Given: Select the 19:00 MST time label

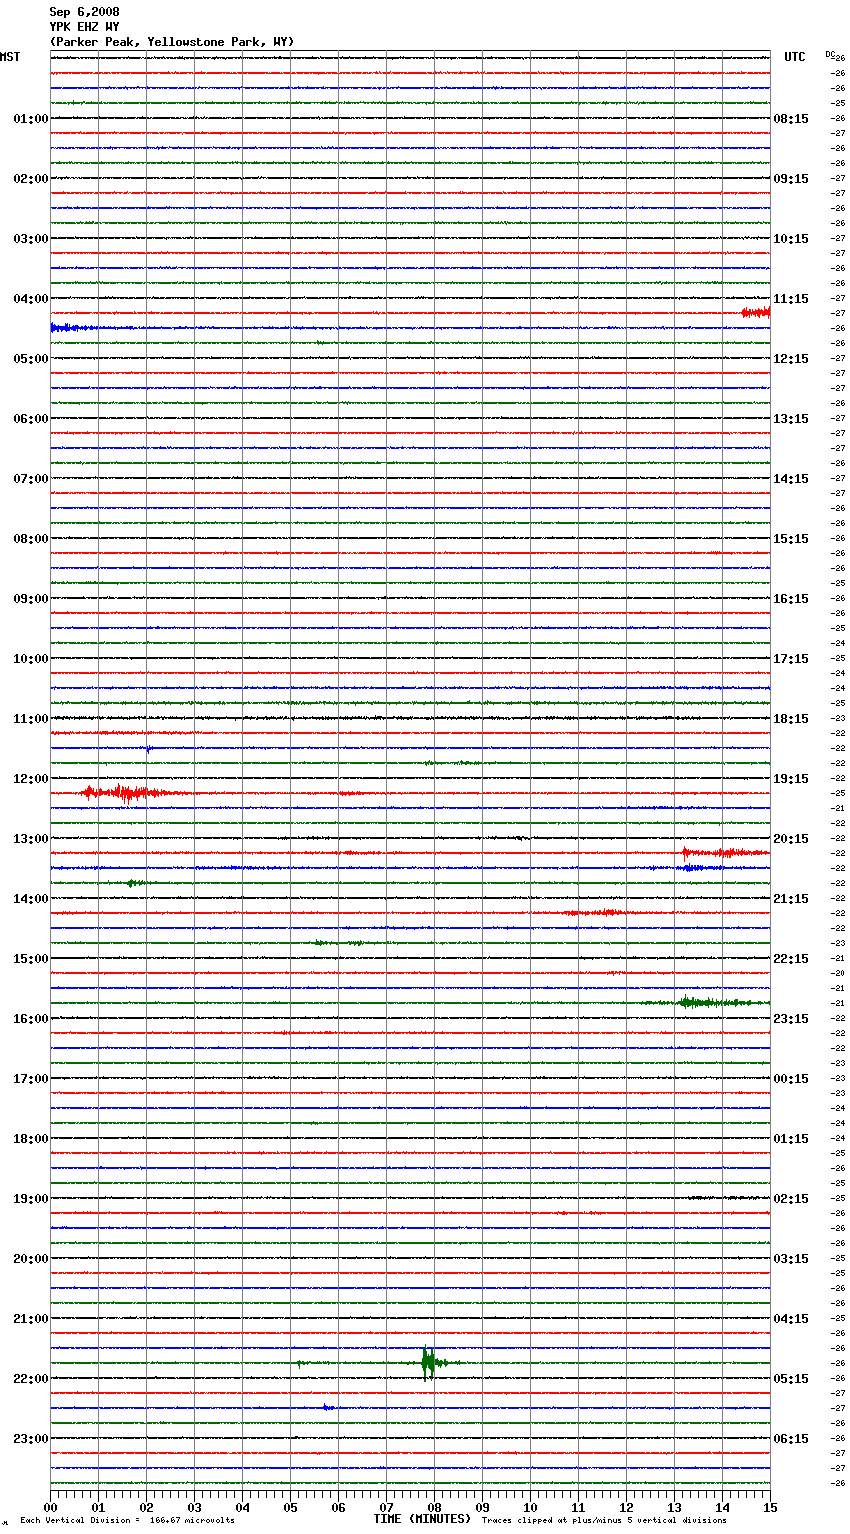Looking at the screenshot, I should click(x=31, y=1199).
